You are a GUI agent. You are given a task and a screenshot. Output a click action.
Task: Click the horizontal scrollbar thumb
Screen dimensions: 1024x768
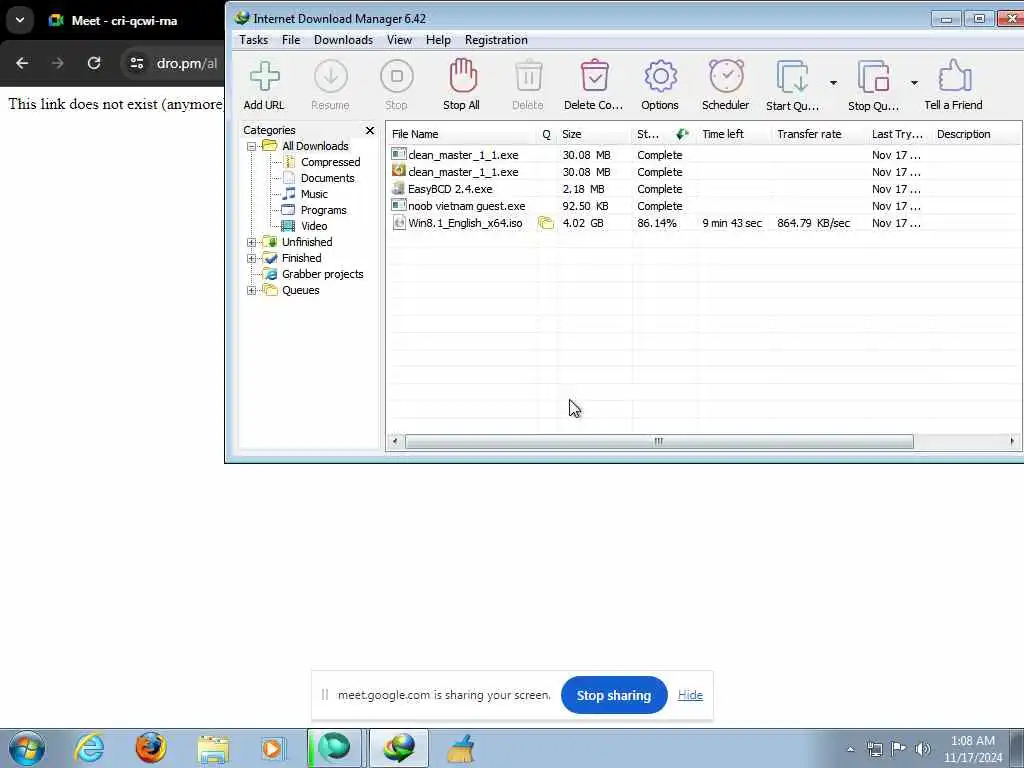pos(659,441)
